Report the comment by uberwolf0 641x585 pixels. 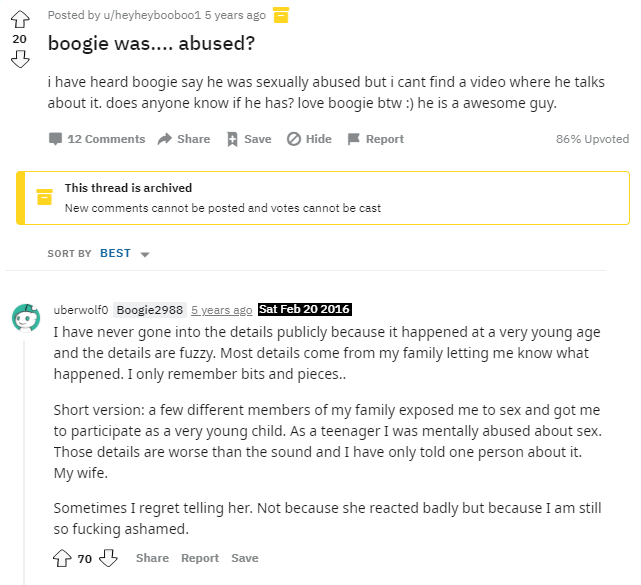point(200,558)
